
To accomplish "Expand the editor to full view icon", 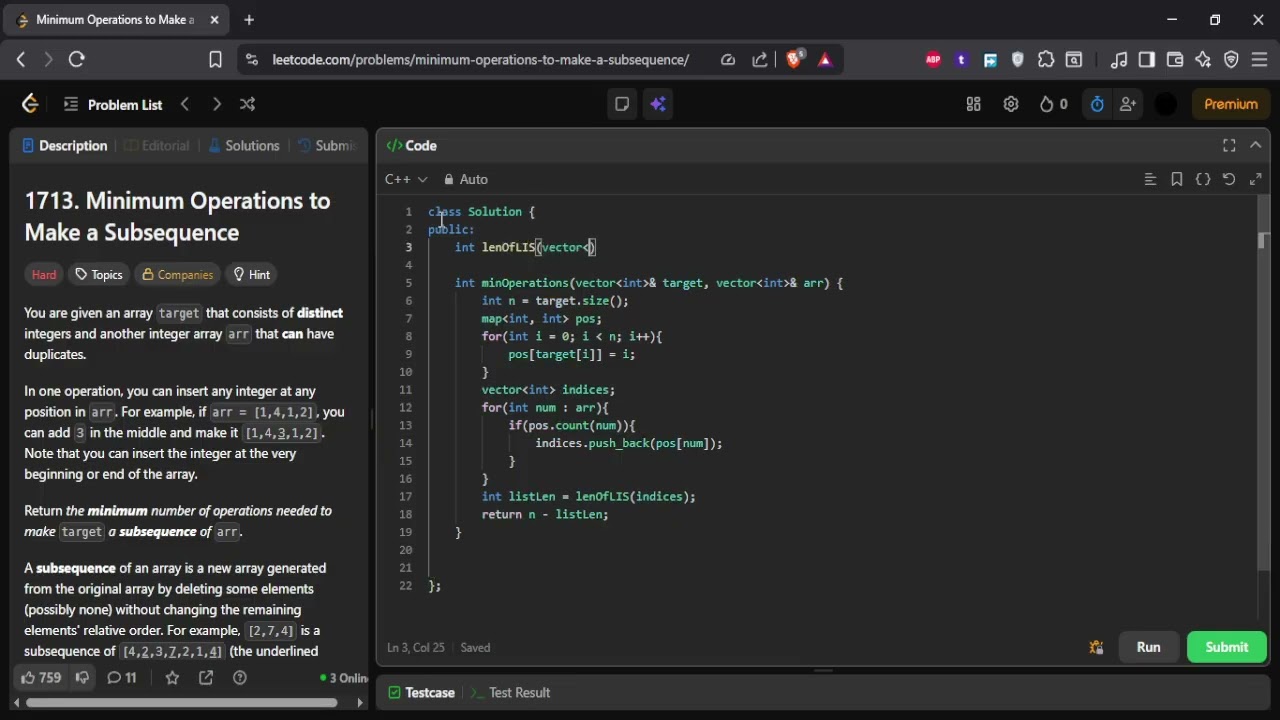I will 1255,179.
